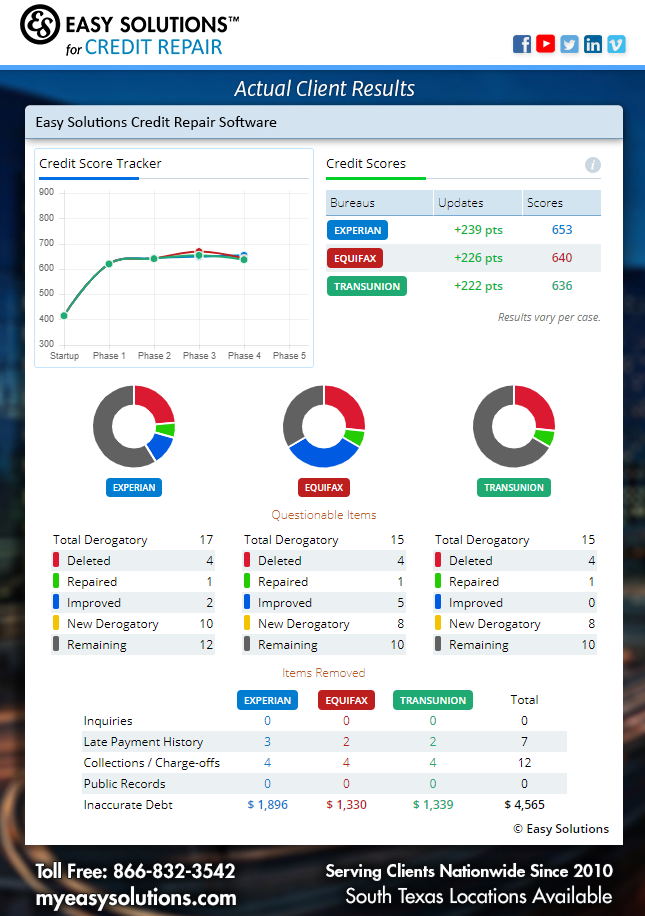Click the Phase 5 axis label

tap(289, 355)
